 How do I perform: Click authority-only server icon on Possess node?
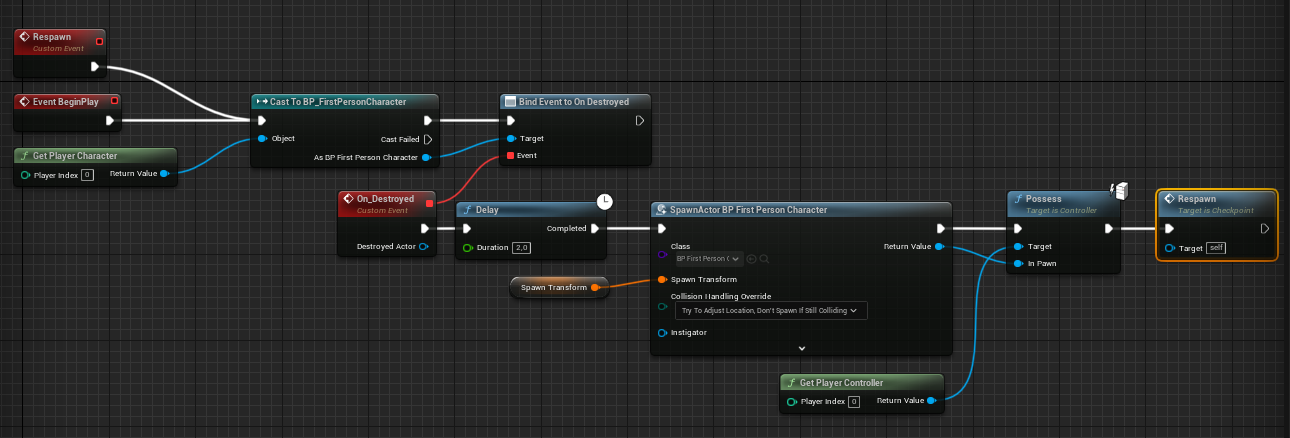(x=1120, y=190)
